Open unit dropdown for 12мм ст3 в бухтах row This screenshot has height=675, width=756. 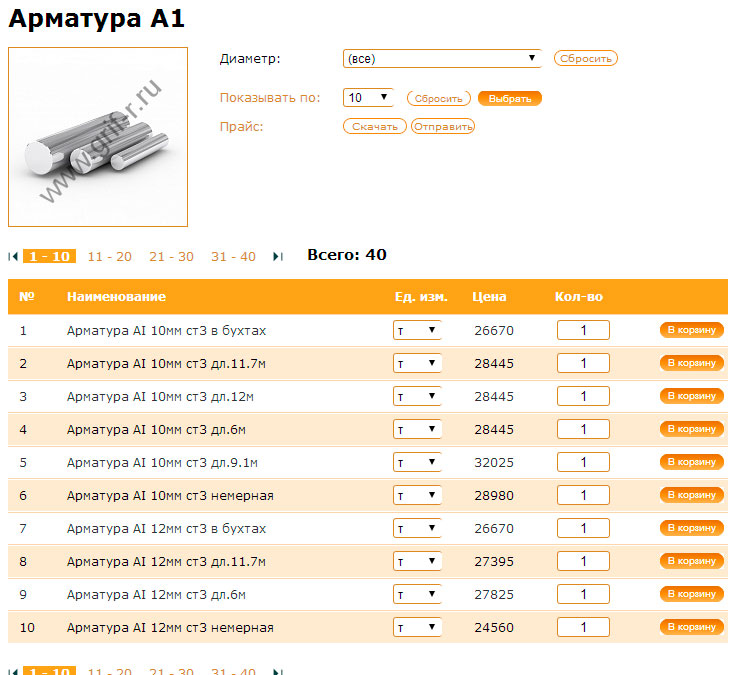pos(417,528)
